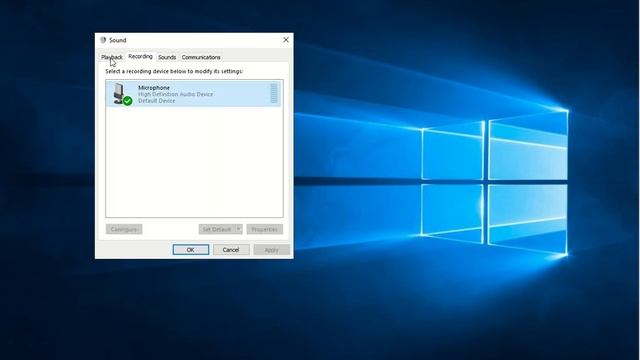Confirm with the OK button
This screenshot has height=360, width=640.
(191, 250)
